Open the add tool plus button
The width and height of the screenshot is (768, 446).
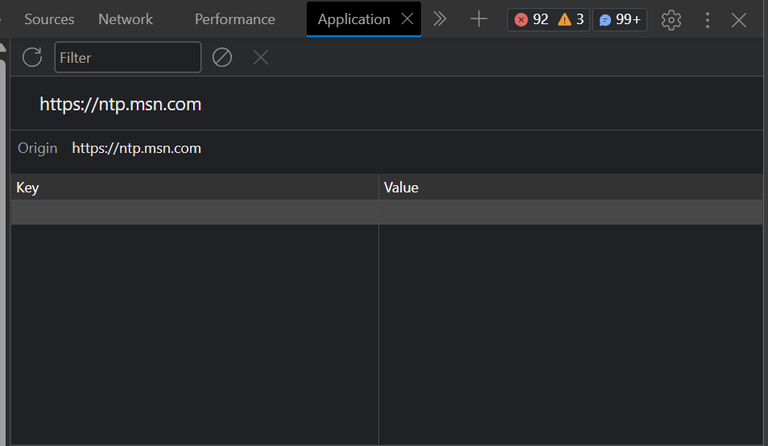tap(479, 19)
